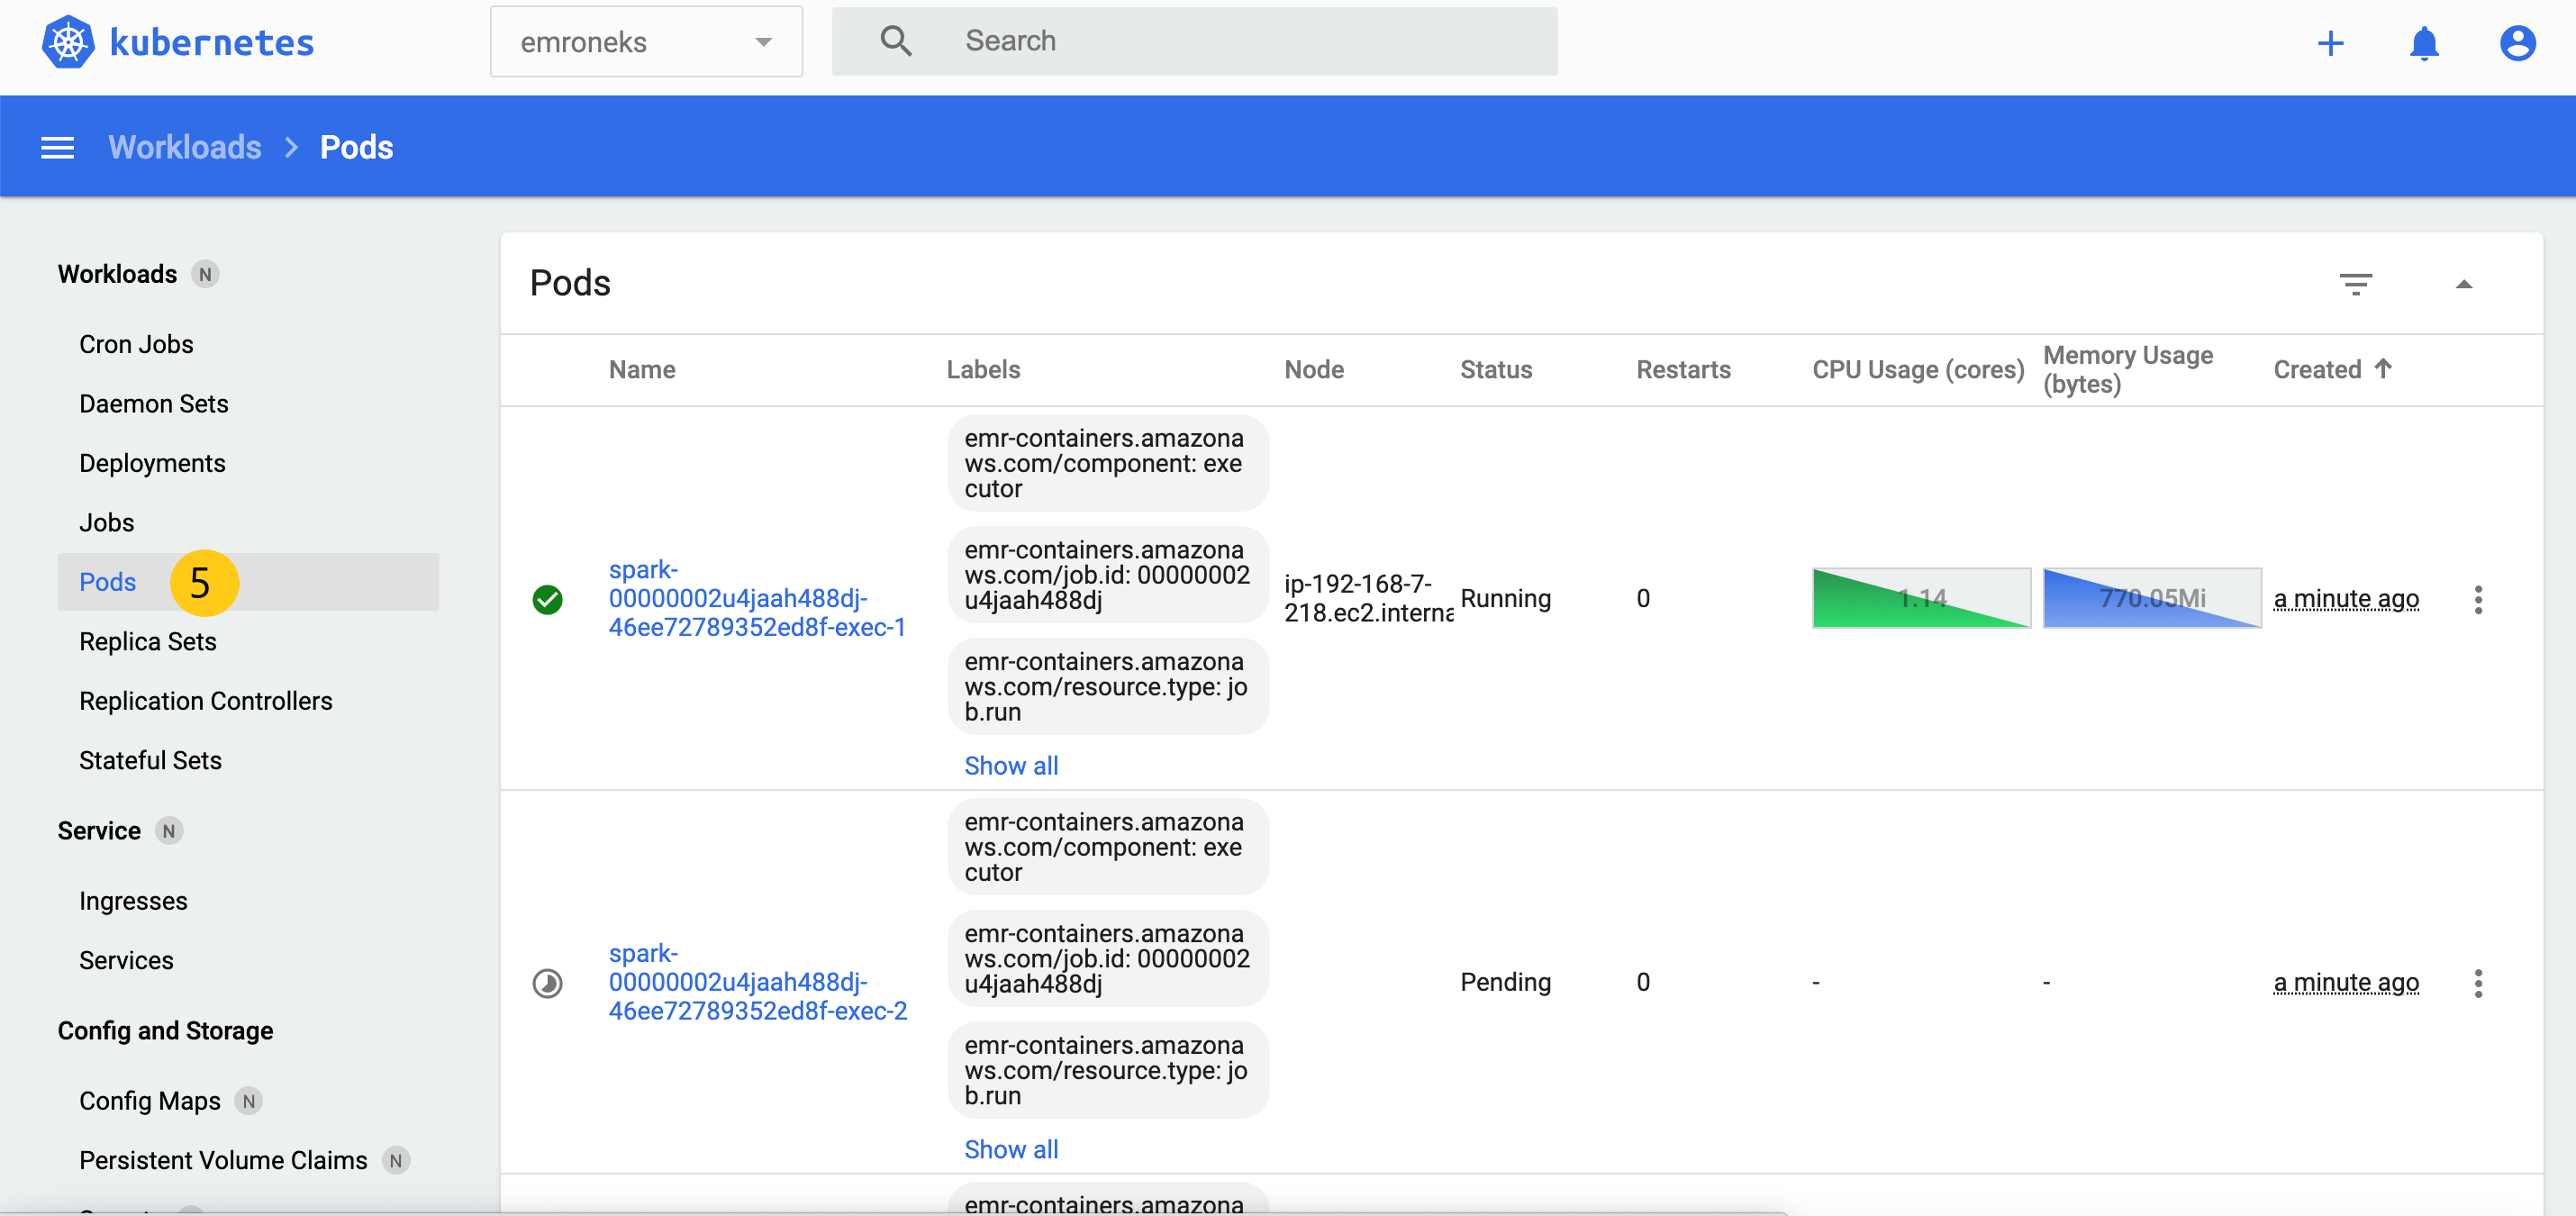Click Workloads in the breadcrumb
Screen dimensions: 2576x1216
click(184, 147)
